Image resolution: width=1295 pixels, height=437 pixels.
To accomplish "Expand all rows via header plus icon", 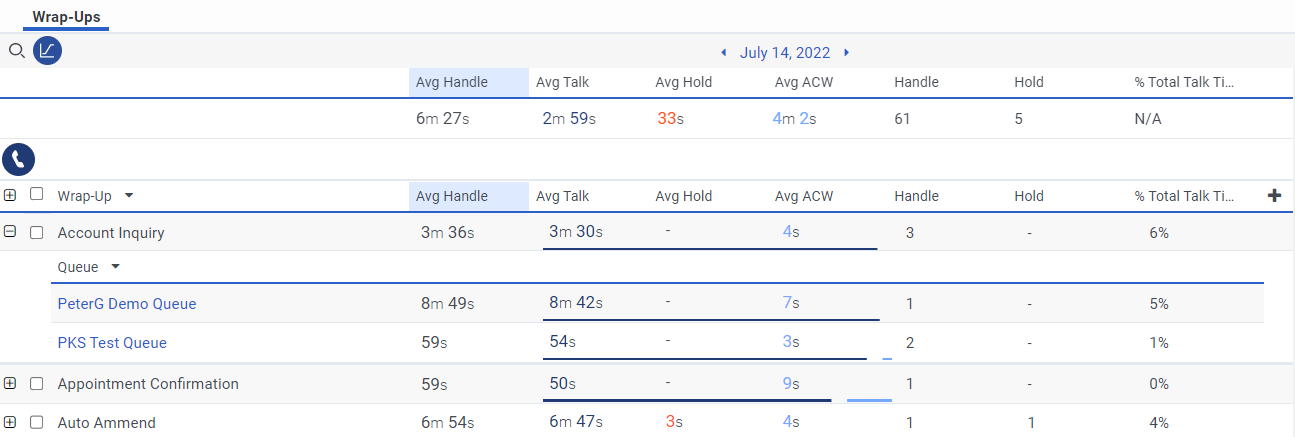I will [x=10, y=195].
